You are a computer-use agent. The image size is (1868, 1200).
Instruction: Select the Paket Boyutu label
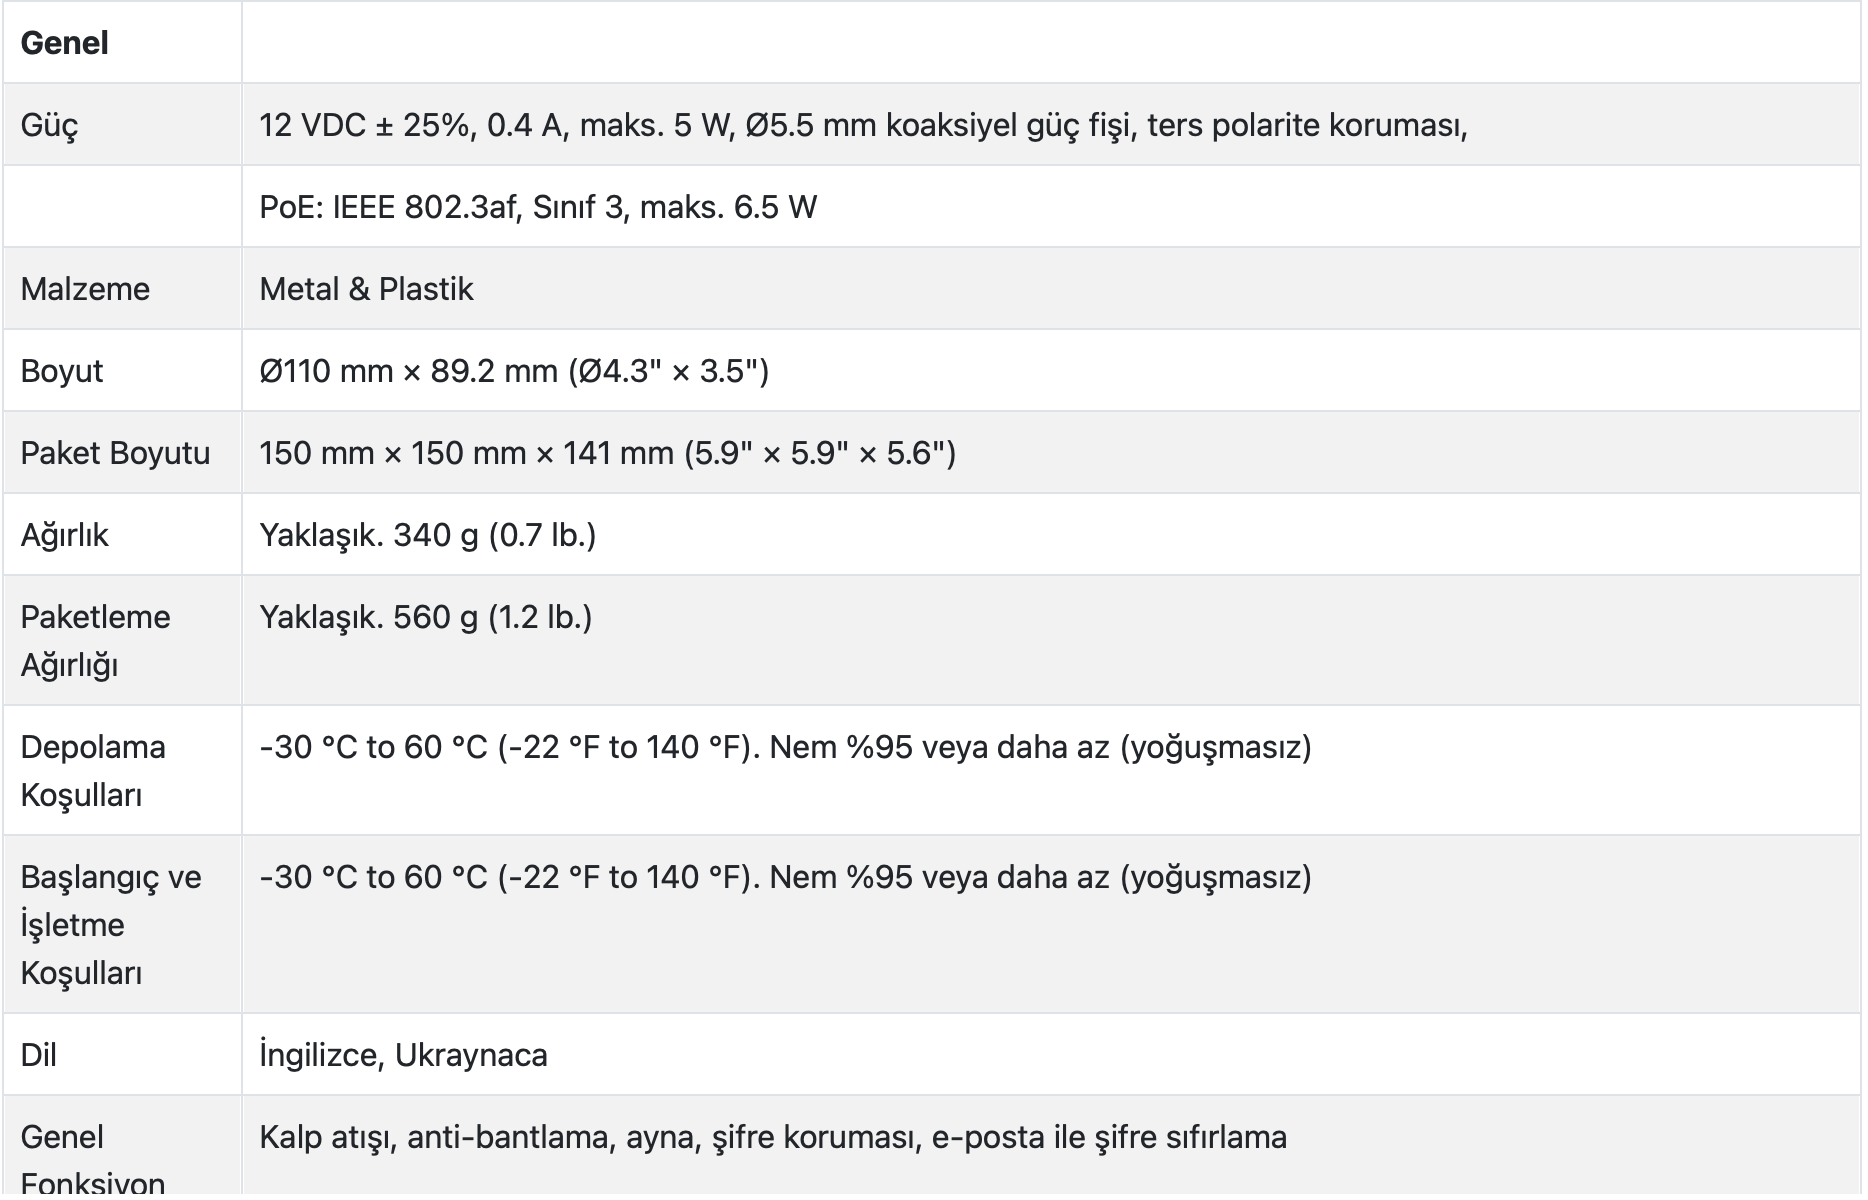[115, 453]
